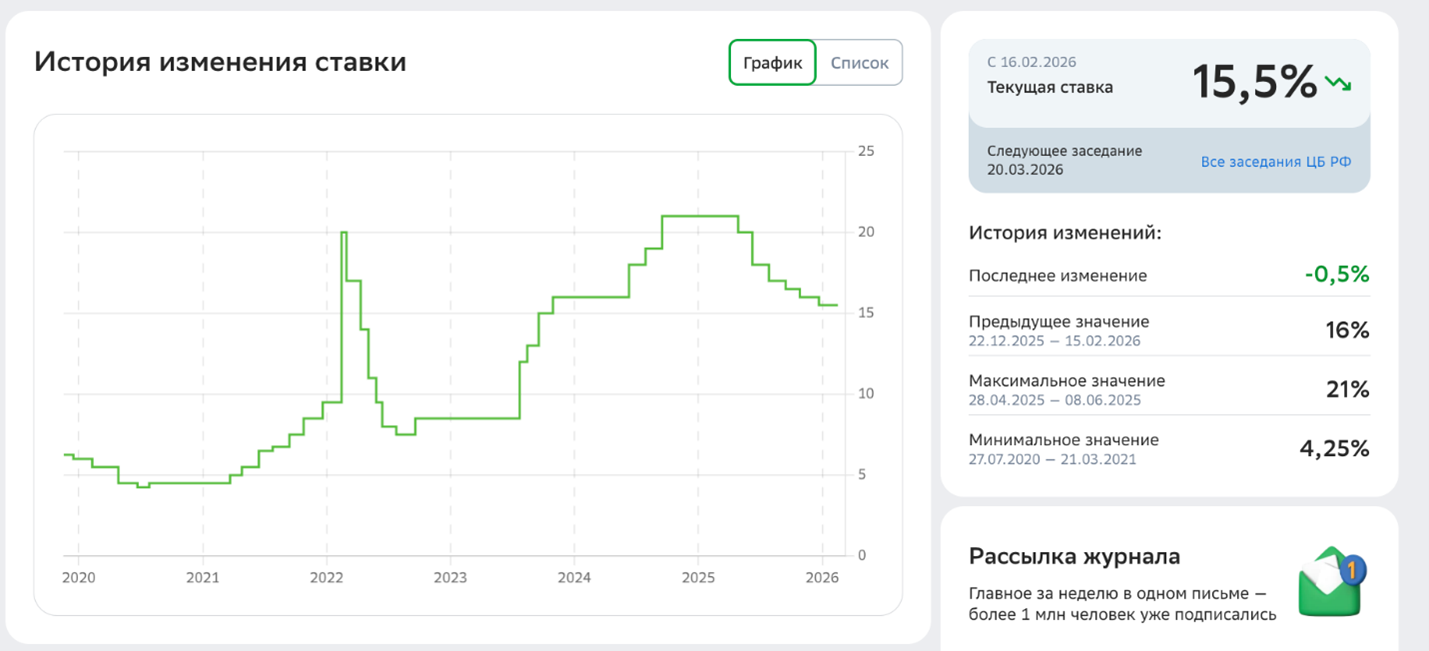Click the 25 value on the rate axis

[866, 151]
